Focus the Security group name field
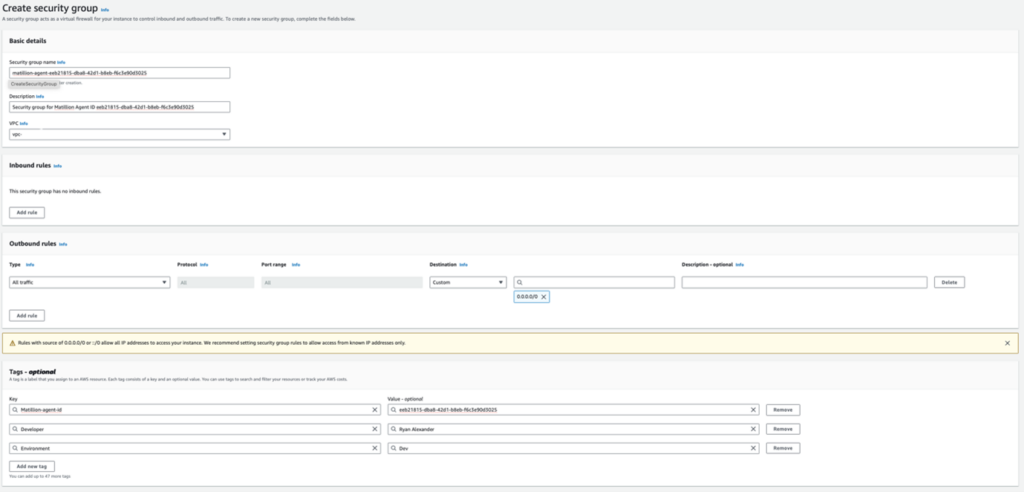 (120, 73)
